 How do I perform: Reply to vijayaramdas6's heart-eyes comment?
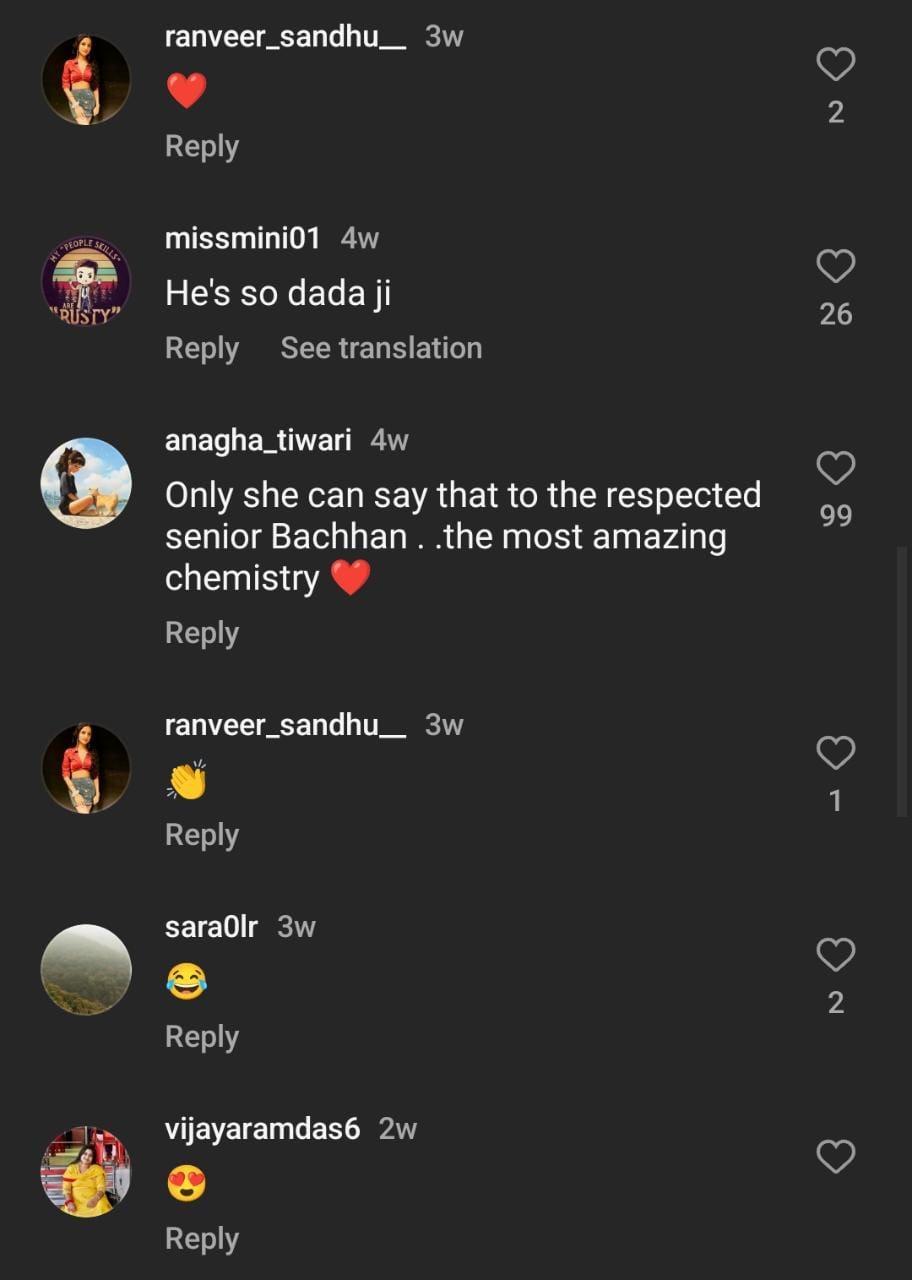tap(202, 1239)
